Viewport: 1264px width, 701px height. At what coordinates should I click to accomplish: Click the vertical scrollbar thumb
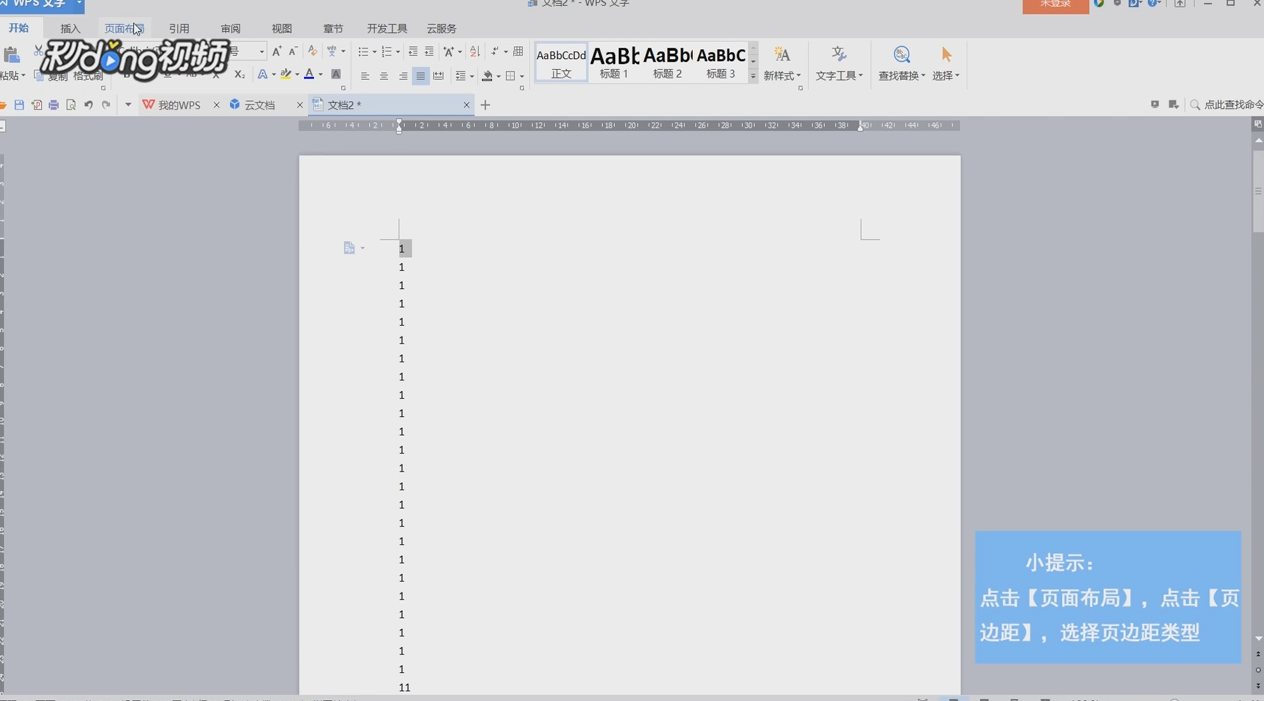[x=1258, y=192]
